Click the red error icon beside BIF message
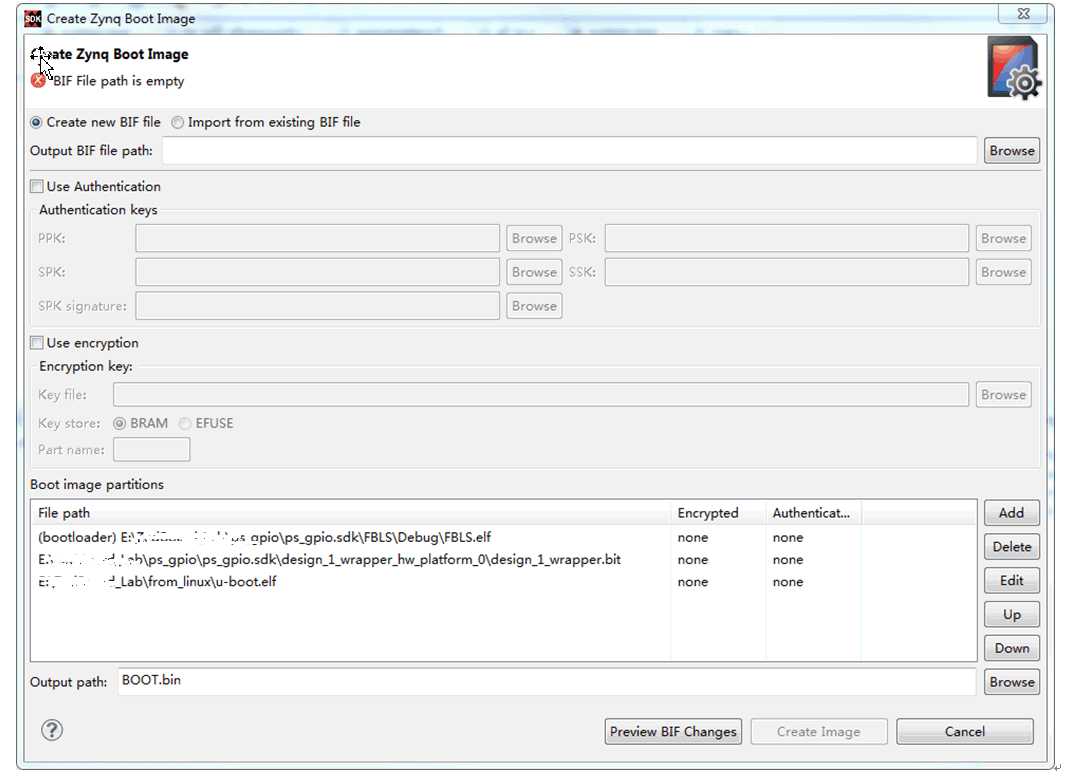This screenshot has height=784, width=1081. pyautogui.click(x=38, y=81)
